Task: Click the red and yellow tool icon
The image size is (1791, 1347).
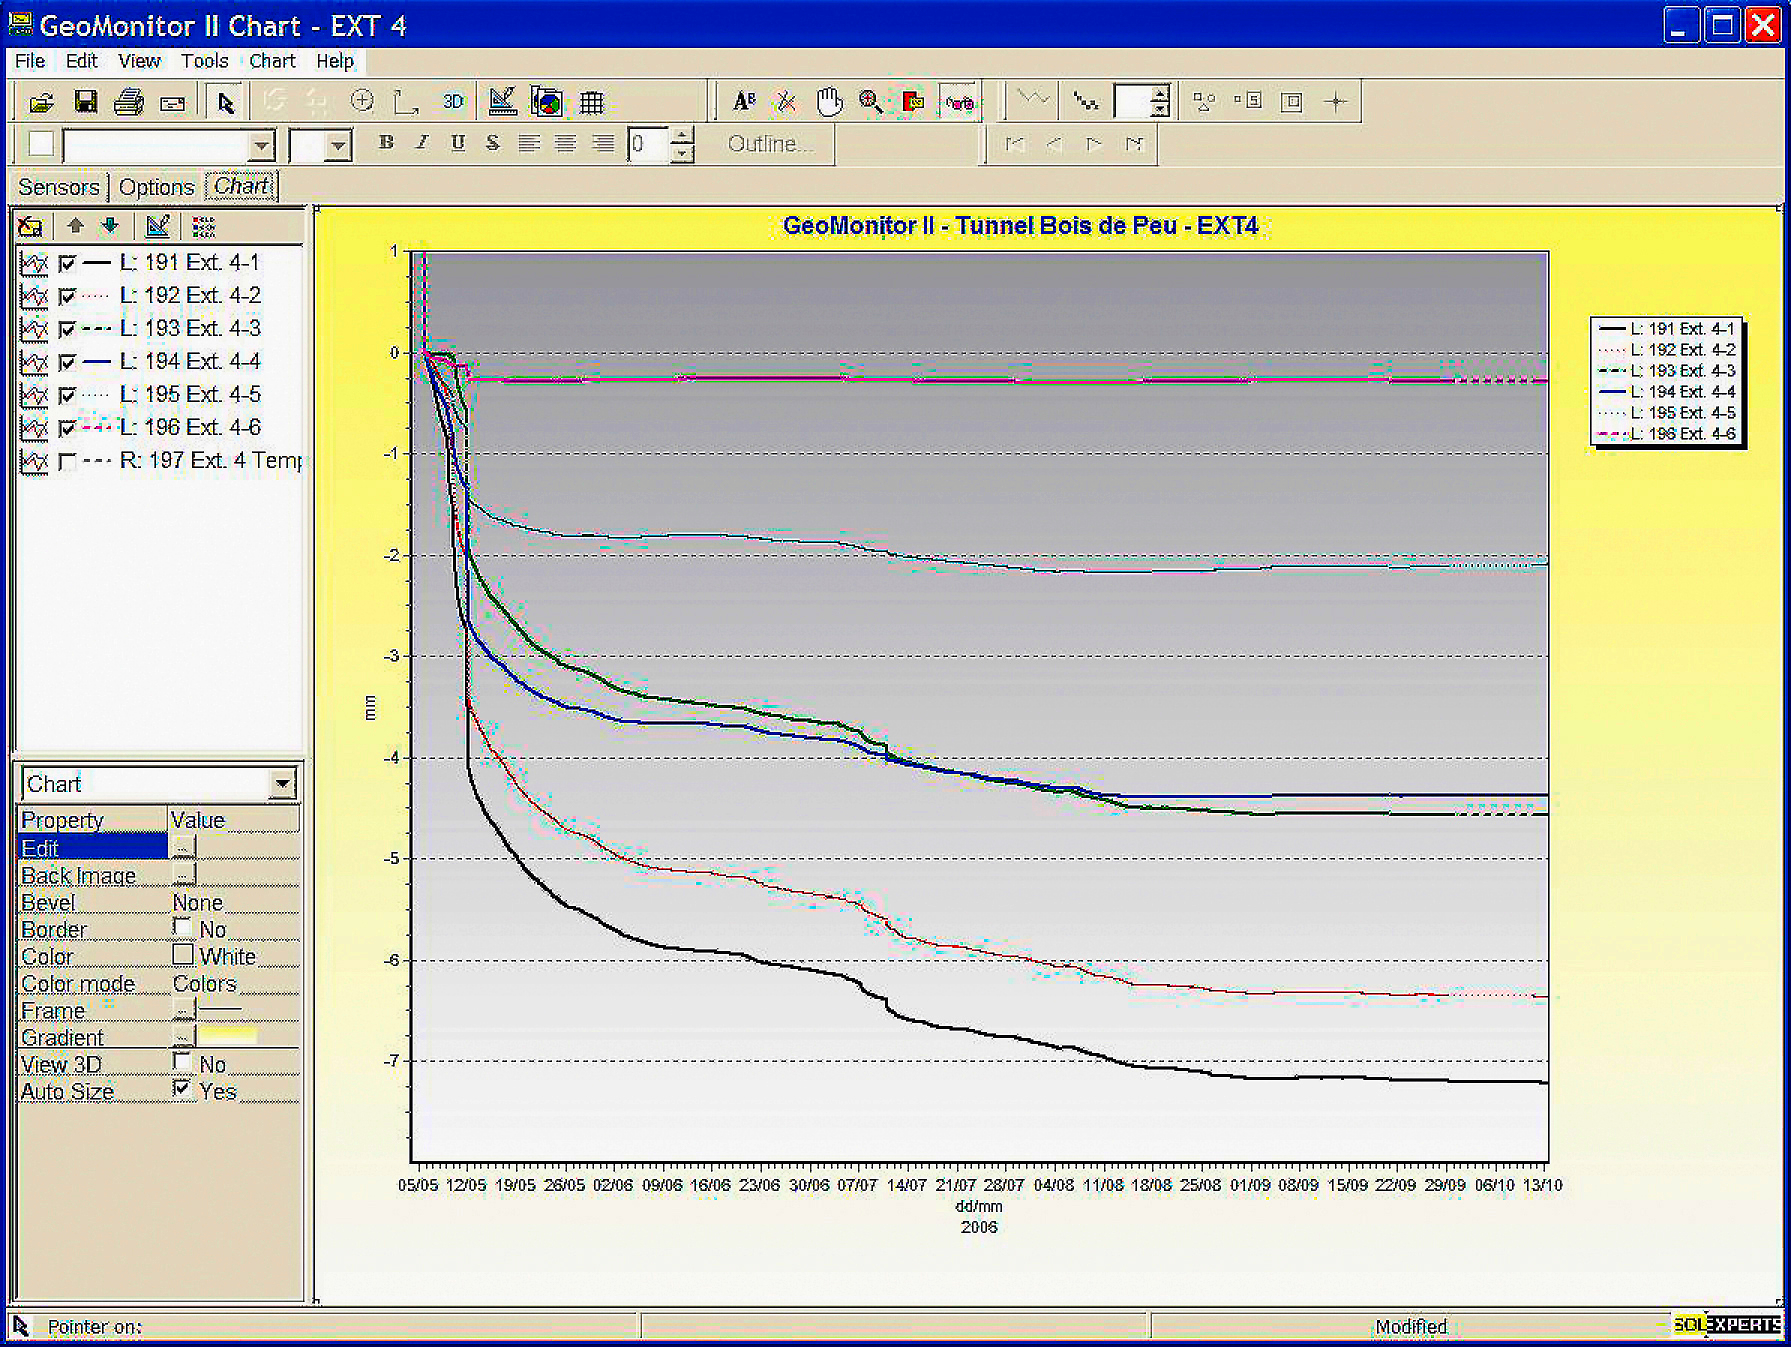Action: coord(913,101)
